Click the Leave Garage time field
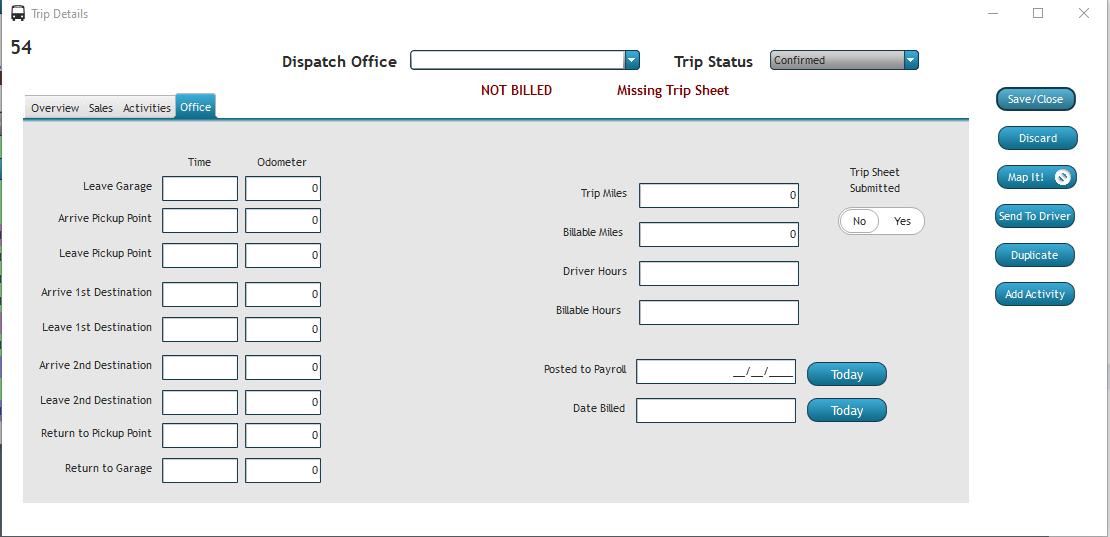1110x537 pixels. click(x=200, y=188)
